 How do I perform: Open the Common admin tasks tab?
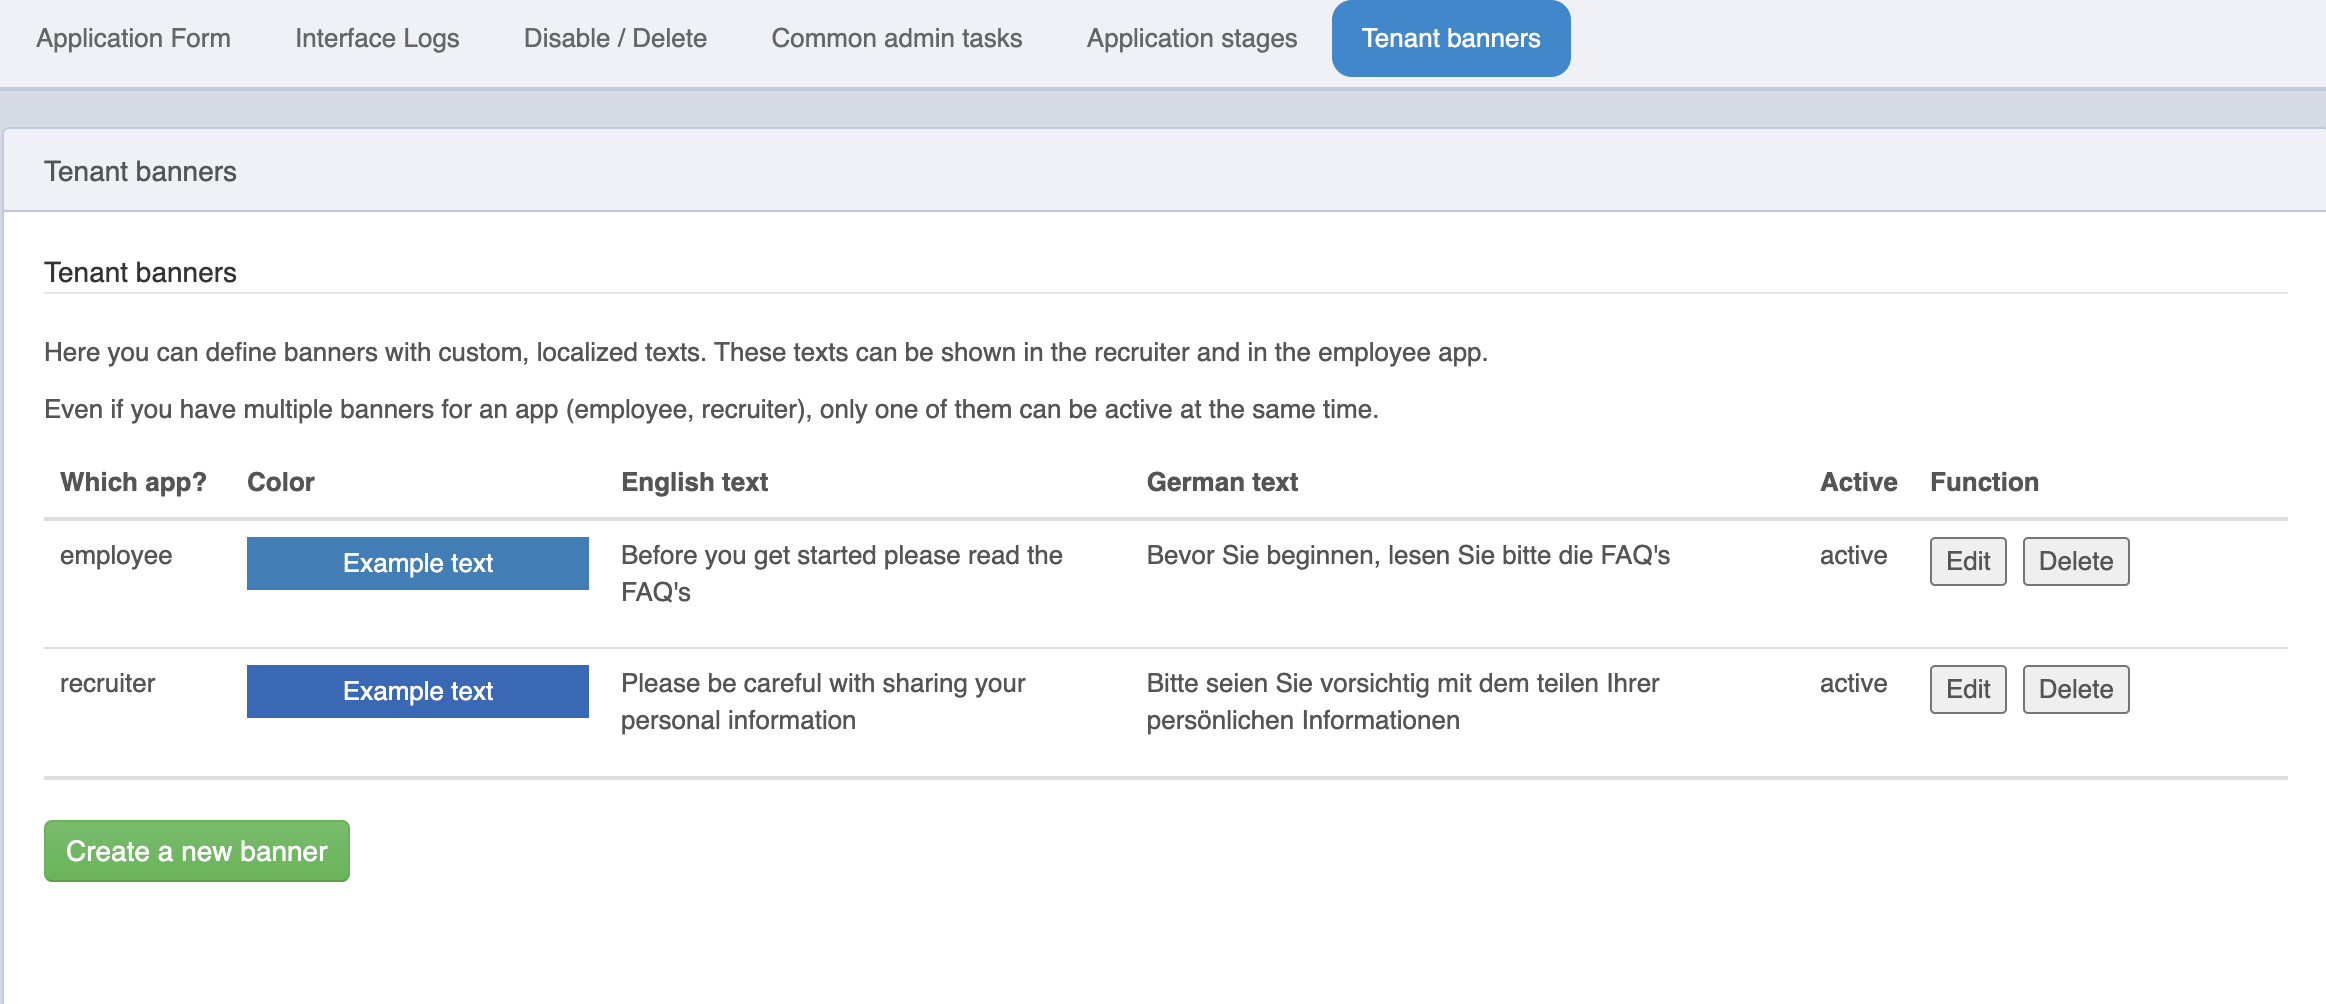pyautogui.click(x=896, y=38)
